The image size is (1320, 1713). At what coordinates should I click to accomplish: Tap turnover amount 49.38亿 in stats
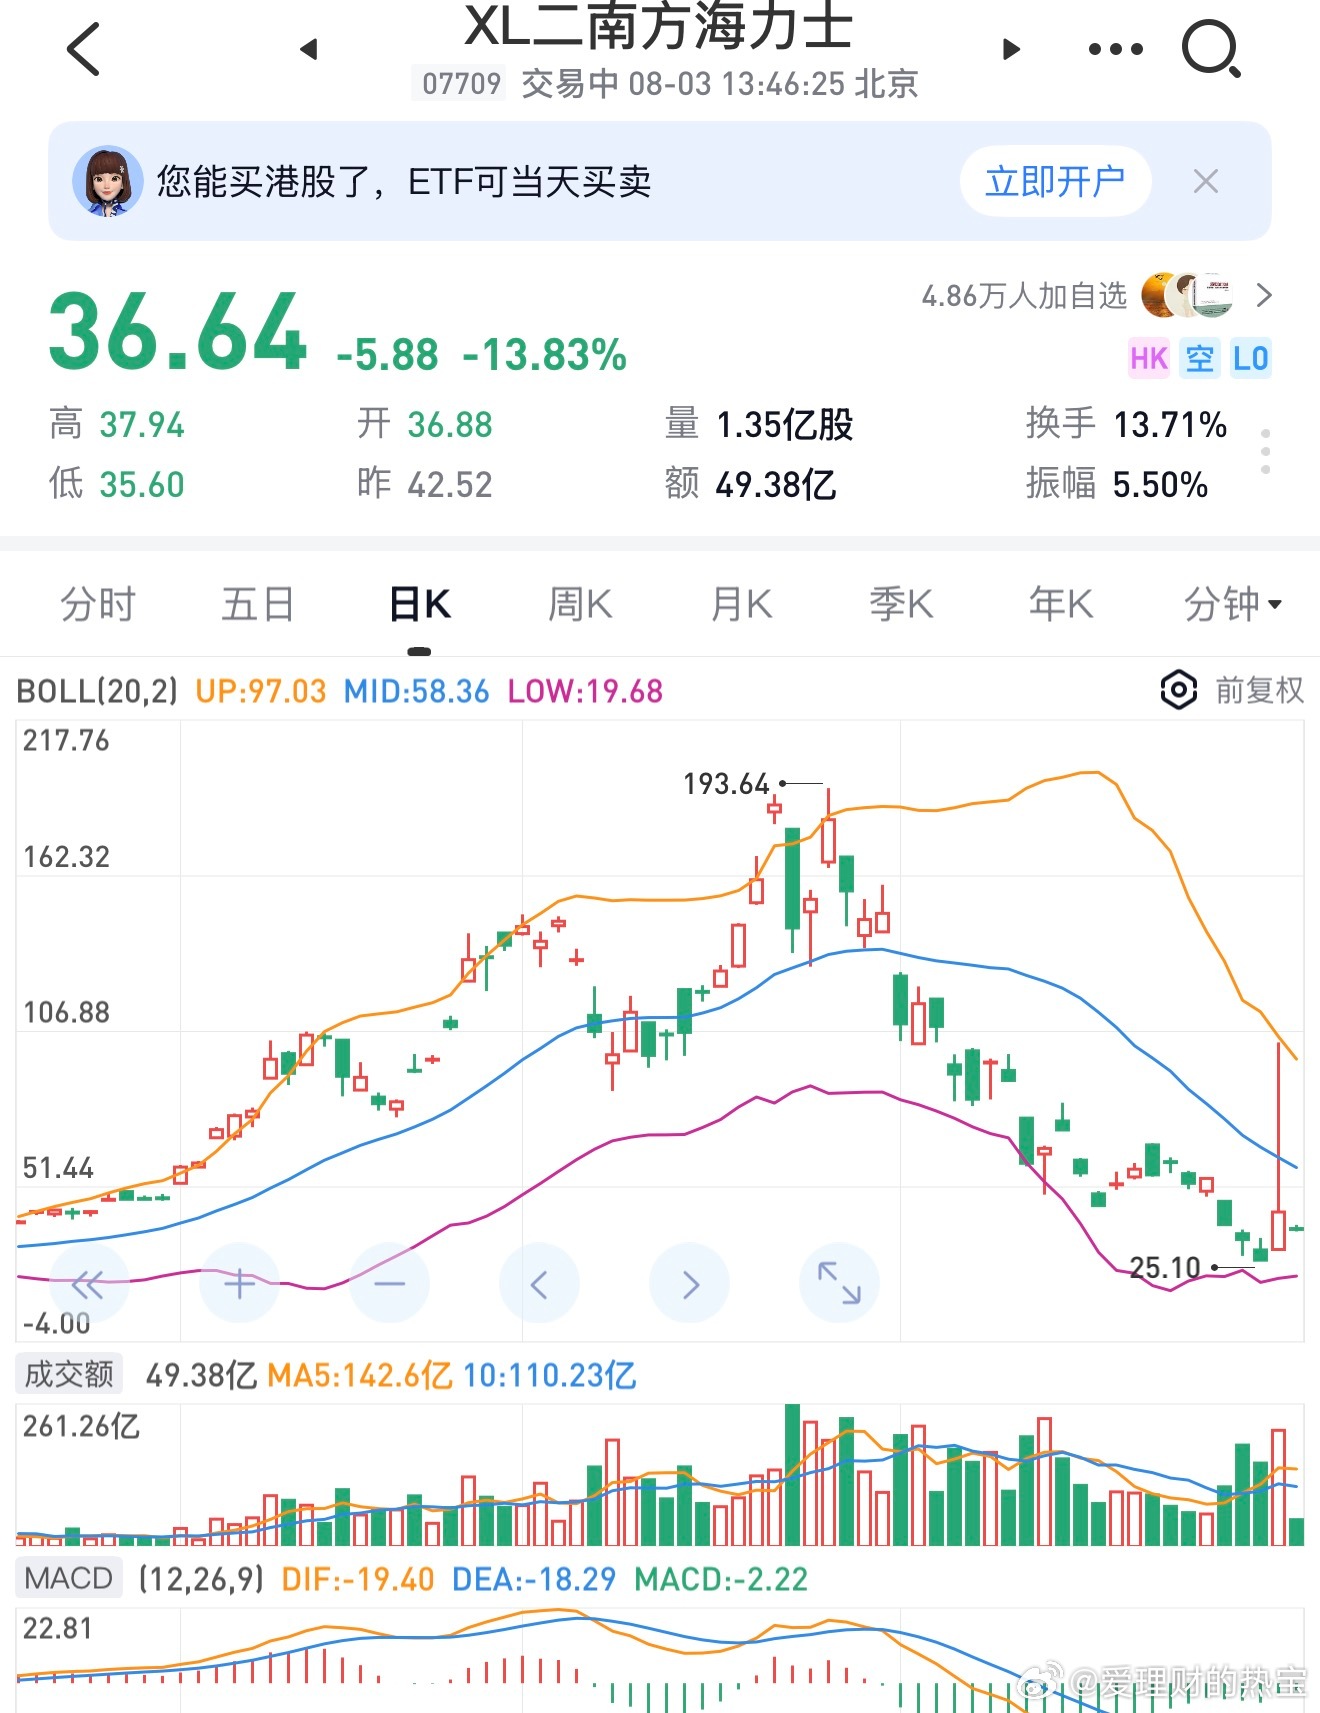pos(775,485)
